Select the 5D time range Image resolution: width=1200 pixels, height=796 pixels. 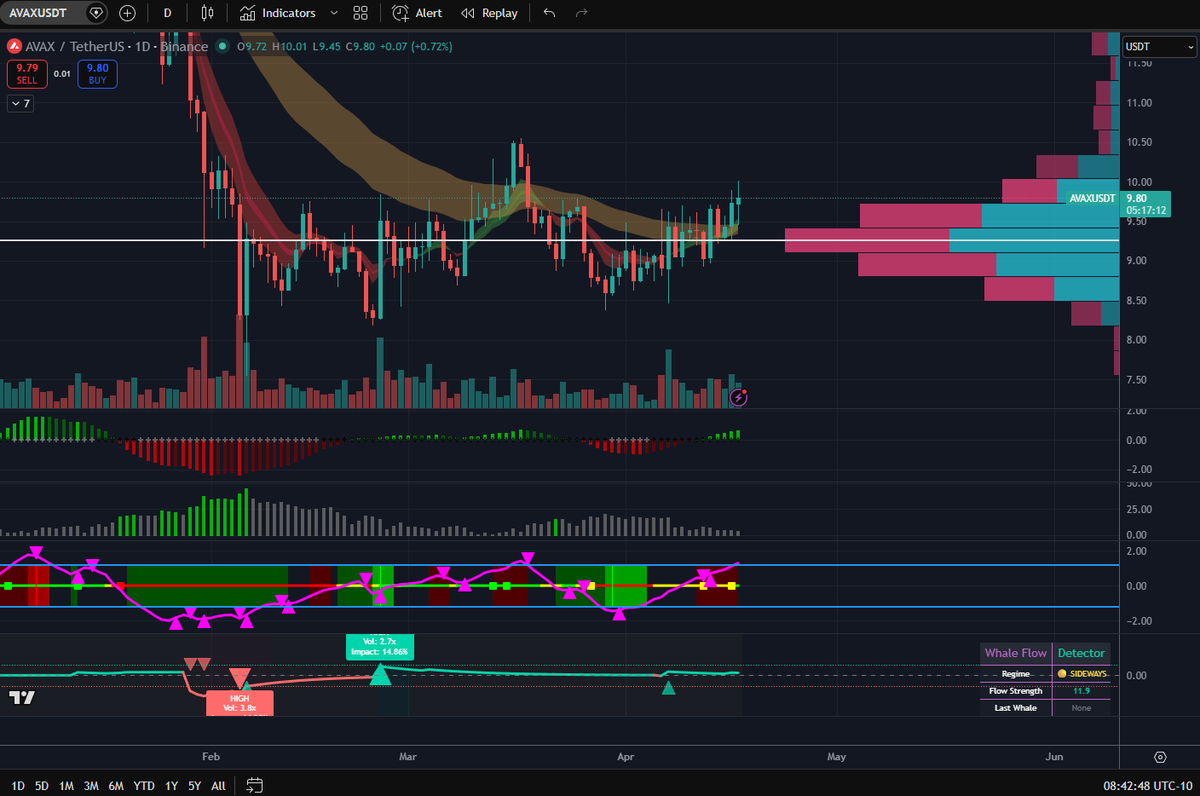pyautogui.click(x=41, y=785)
